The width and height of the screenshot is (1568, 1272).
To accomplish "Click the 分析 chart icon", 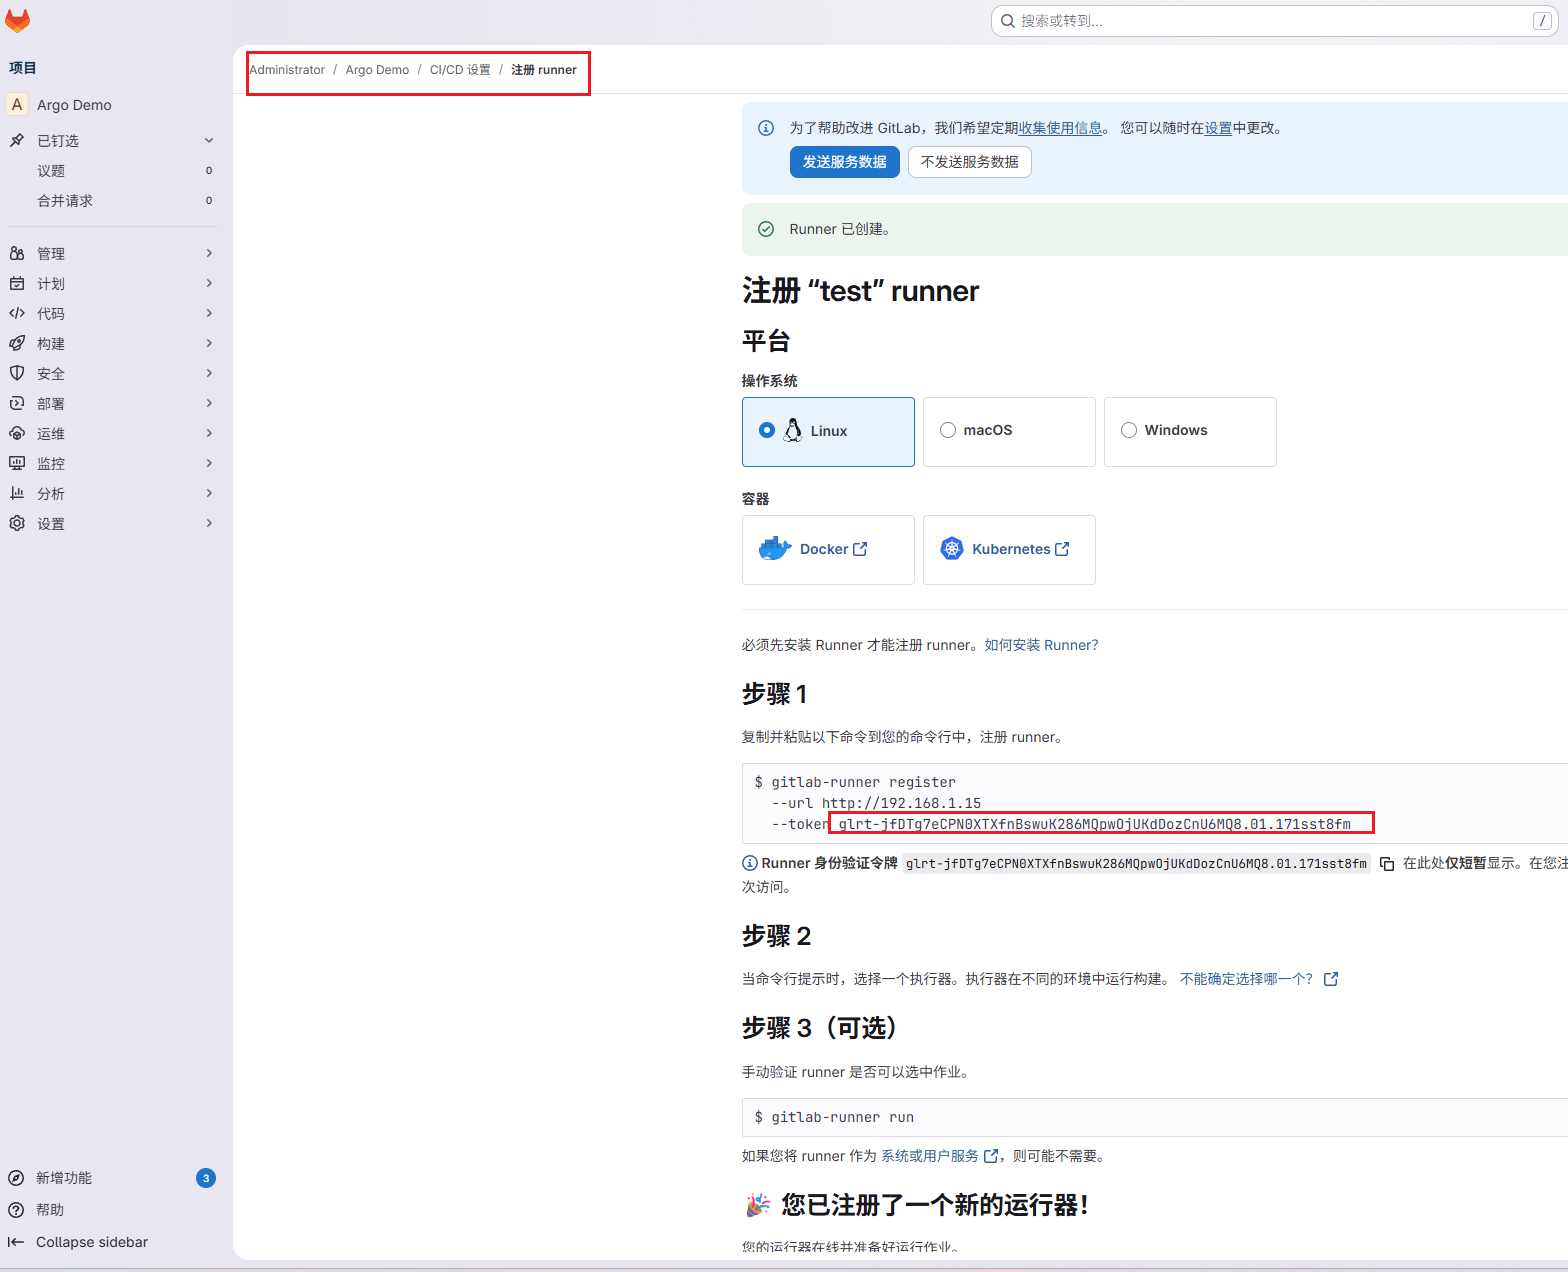I will point(17,493).
